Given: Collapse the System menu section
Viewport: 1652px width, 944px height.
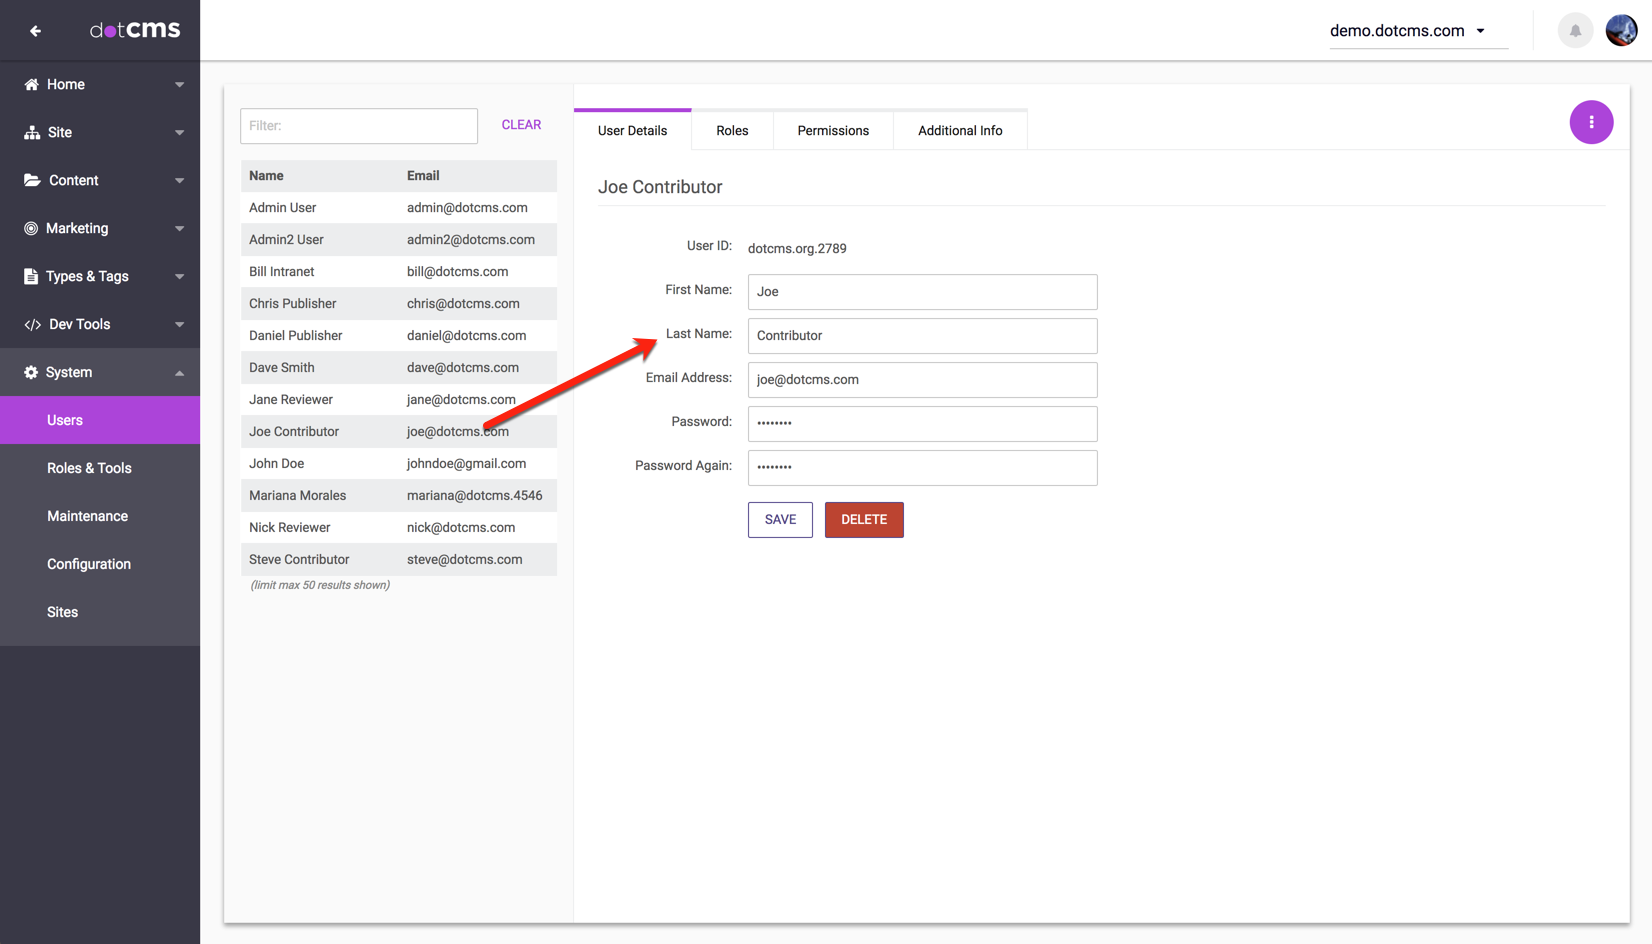Looking at the screenshot, I should pyautogui.click(x=179, y=373).
